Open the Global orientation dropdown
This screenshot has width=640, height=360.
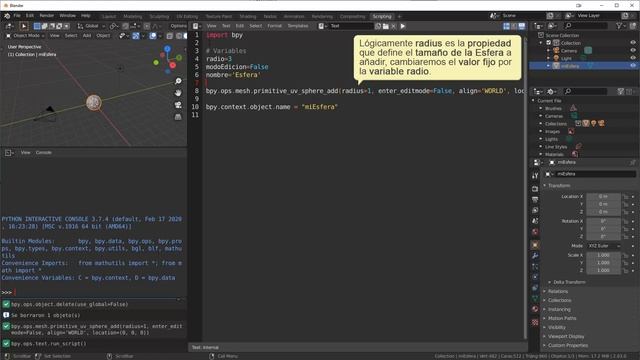click(x=91, y=26)
